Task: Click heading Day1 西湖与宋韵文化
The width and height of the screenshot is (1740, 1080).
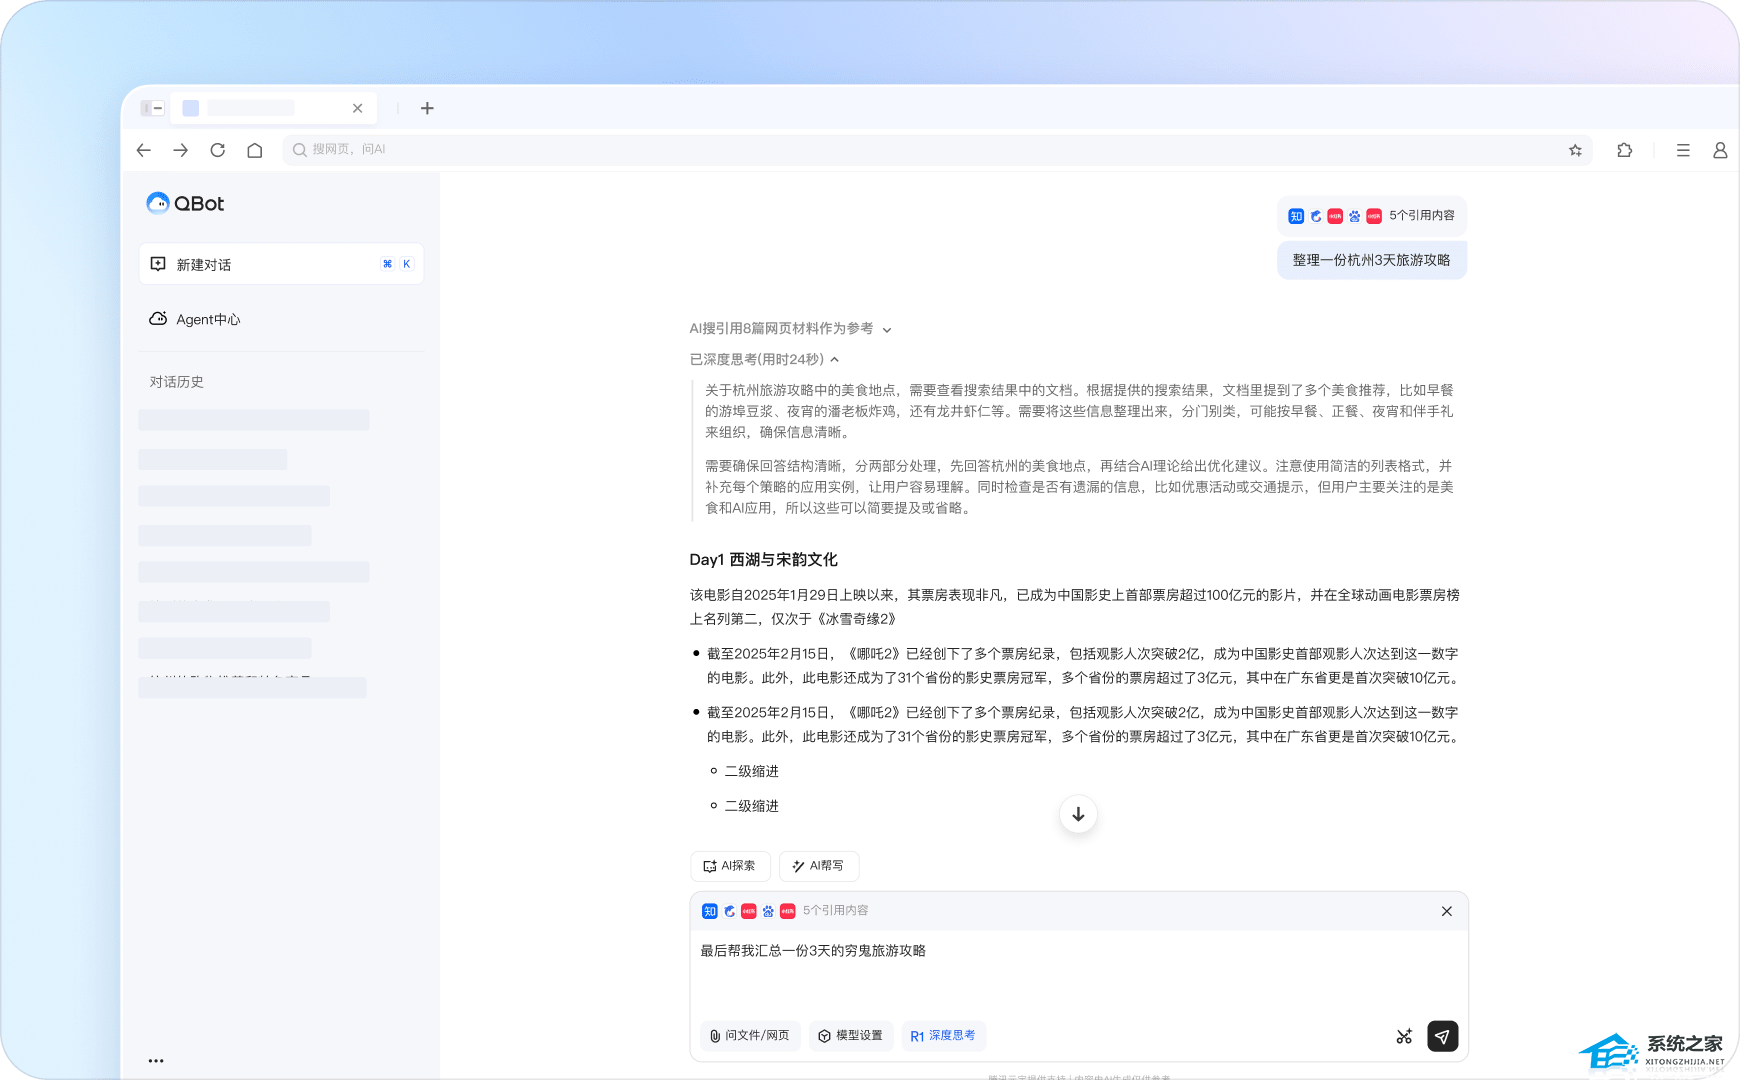Action: point(763,560)
